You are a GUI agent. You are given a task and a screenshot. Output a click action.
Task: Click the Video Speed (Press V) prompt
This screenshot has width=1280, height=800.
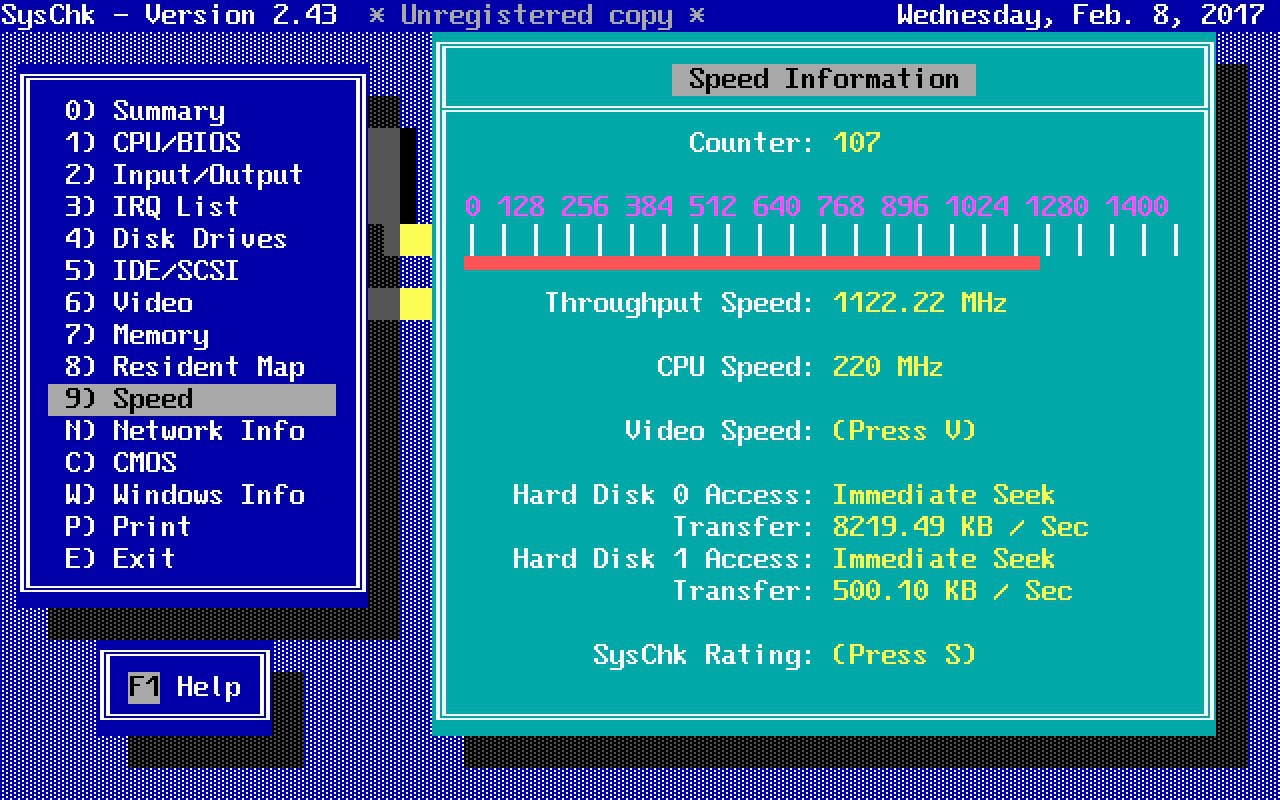(x=904, y=431)
